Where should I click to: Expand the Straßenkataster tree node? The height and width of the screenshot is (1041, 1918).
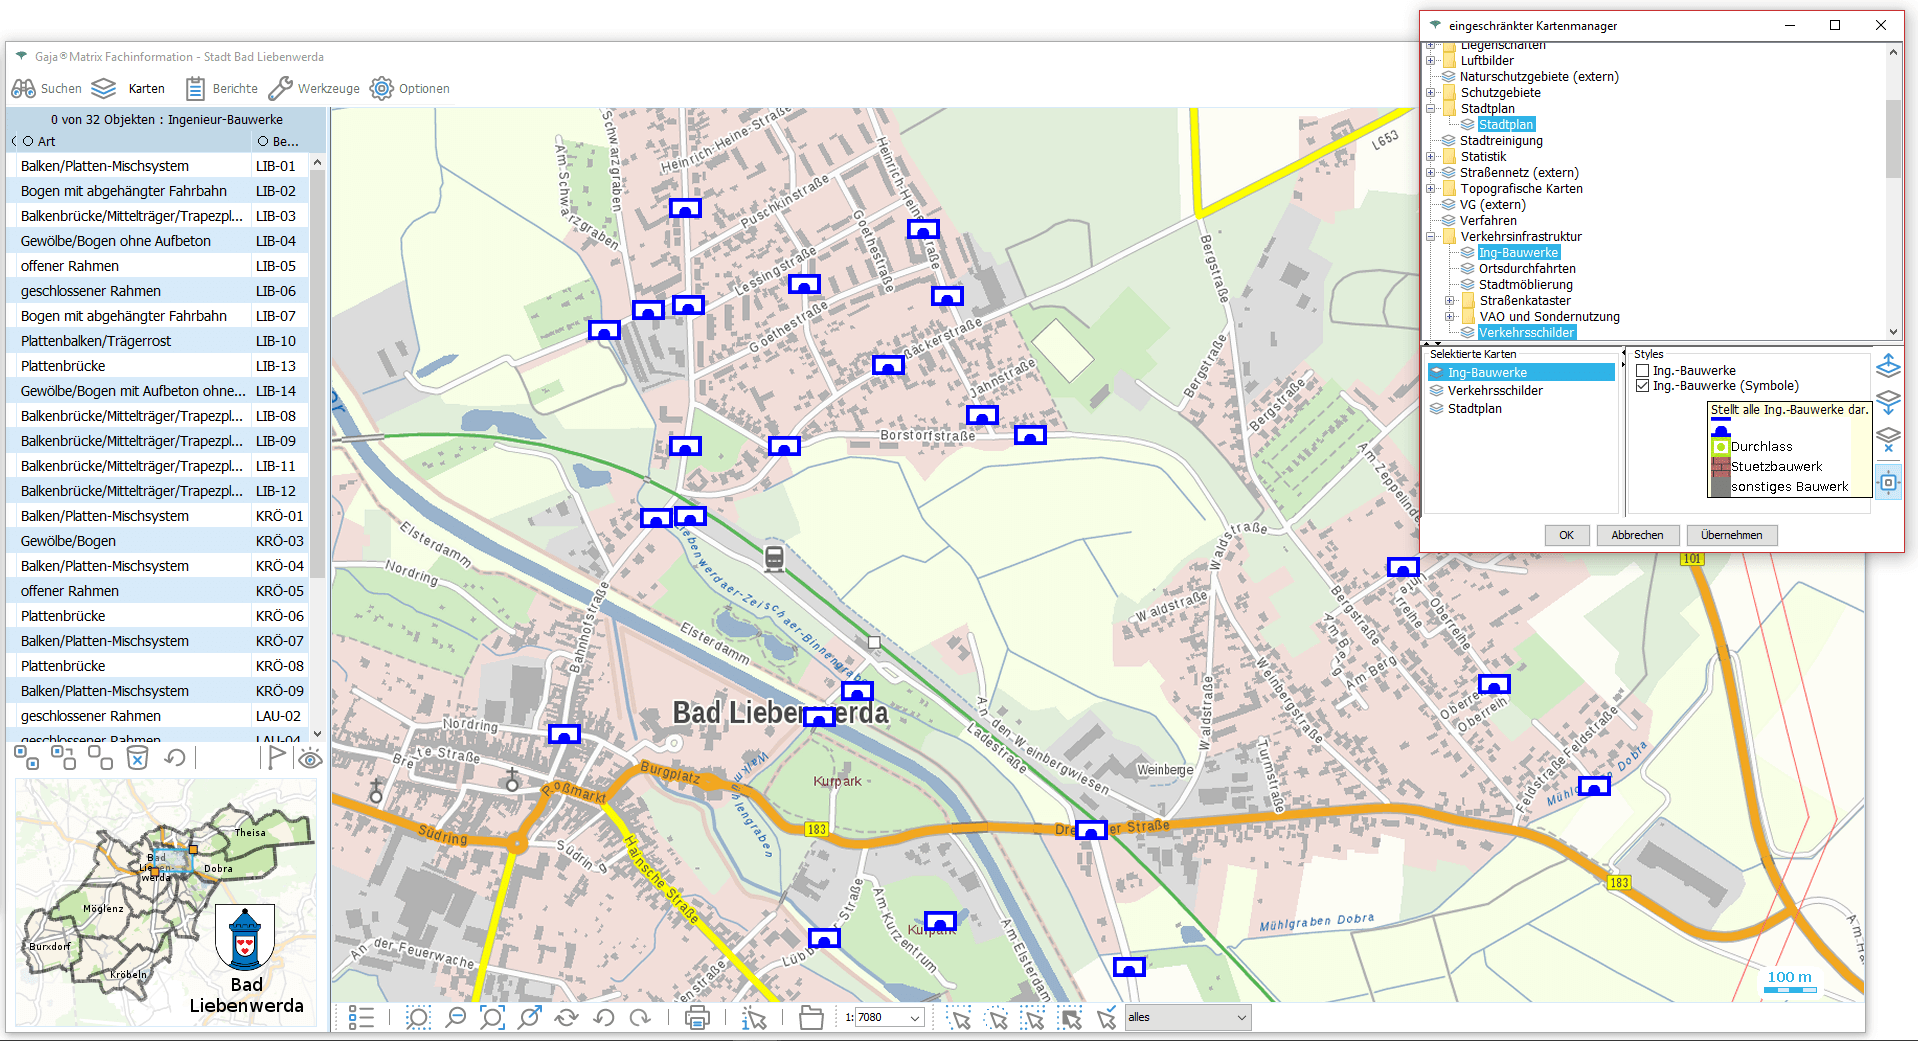click(1449, 301)
